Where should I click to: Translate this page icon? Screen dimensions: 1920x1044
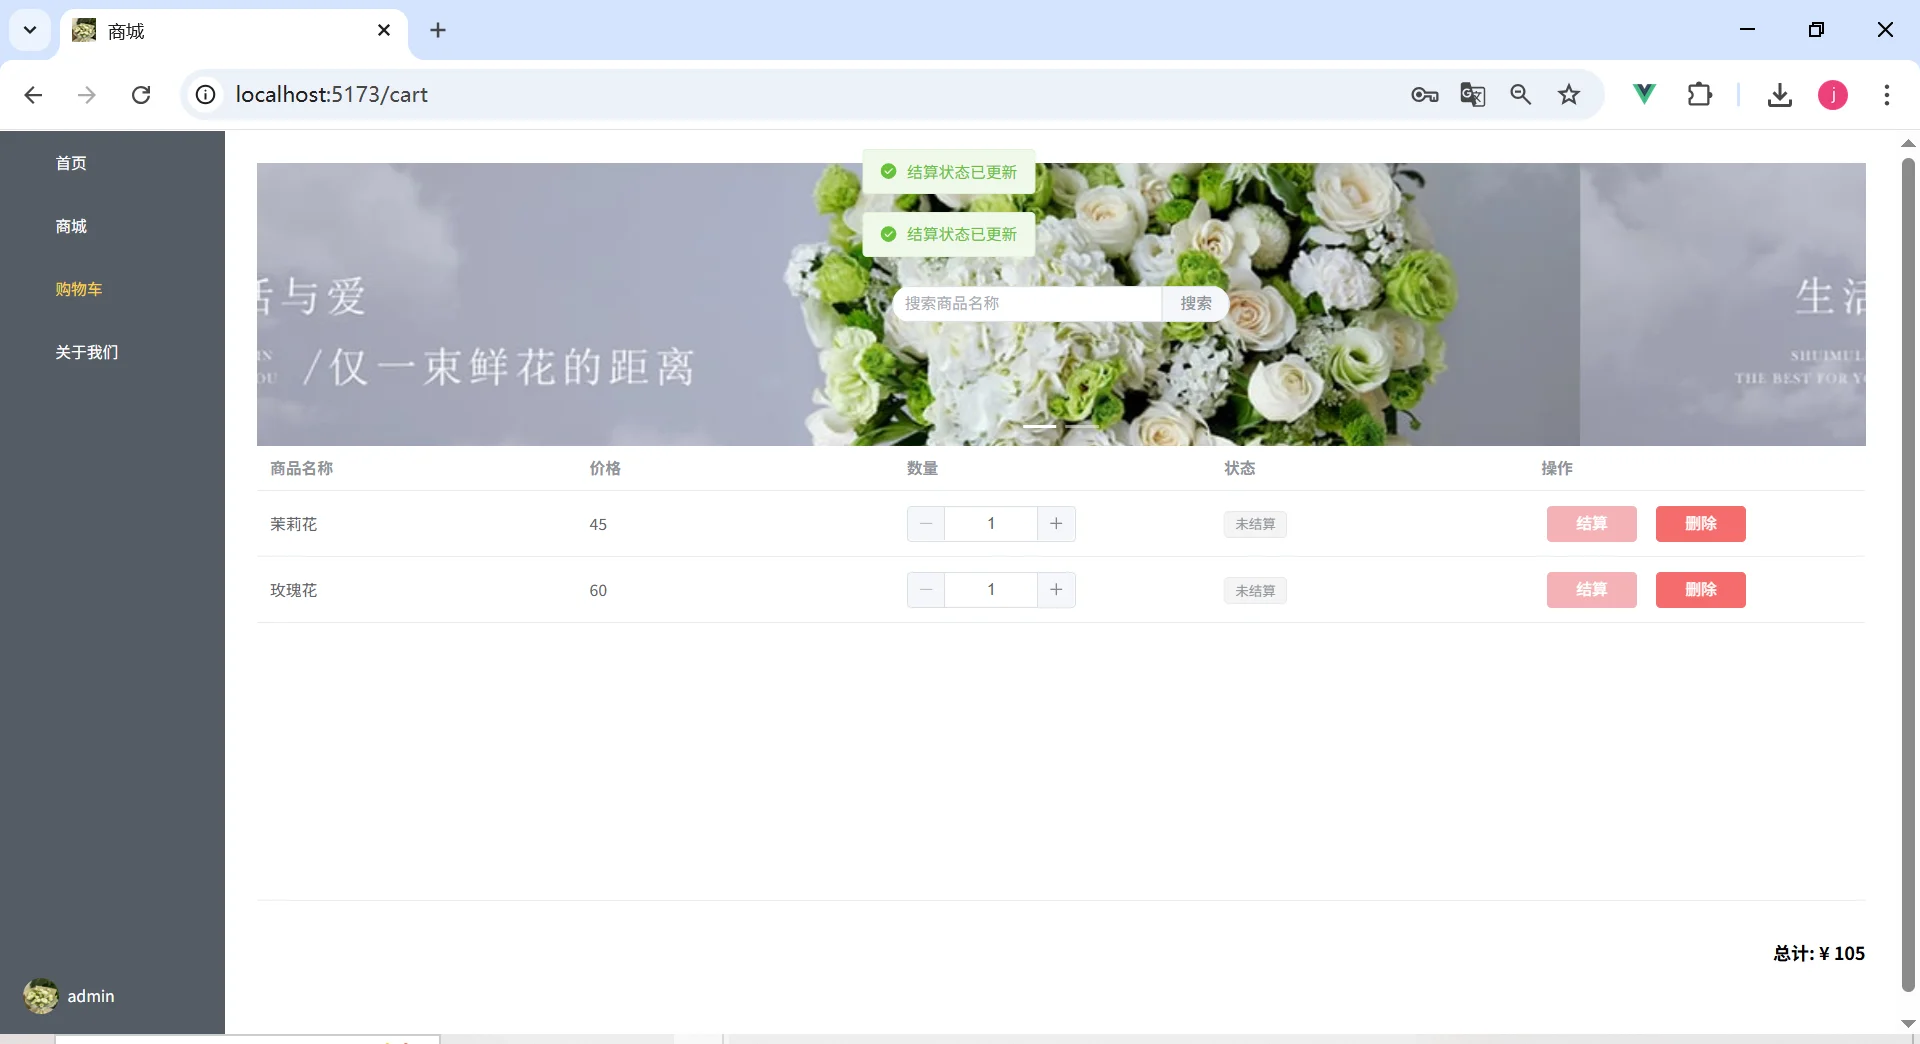point(1472,95)
